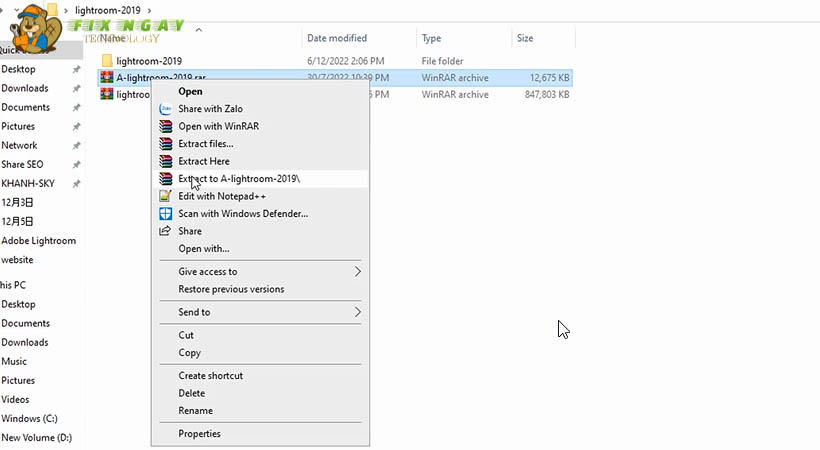
Task: Click the WinRAR icon beside Extract Here
Action: [x=166, y=161]
